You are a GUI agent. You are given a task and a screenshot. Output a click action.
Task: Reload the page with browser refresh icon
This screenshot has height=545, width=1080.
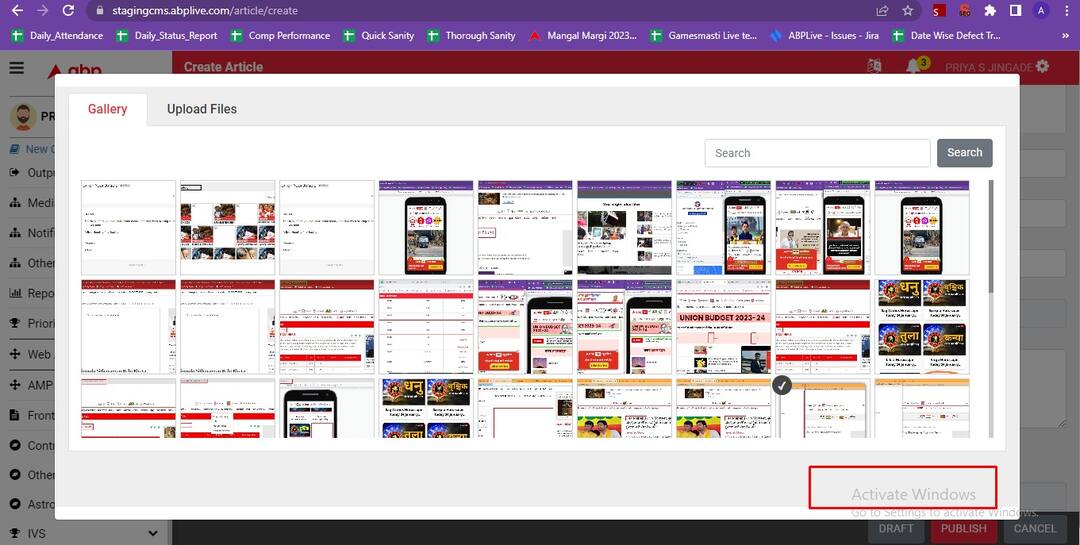point(68,11)
